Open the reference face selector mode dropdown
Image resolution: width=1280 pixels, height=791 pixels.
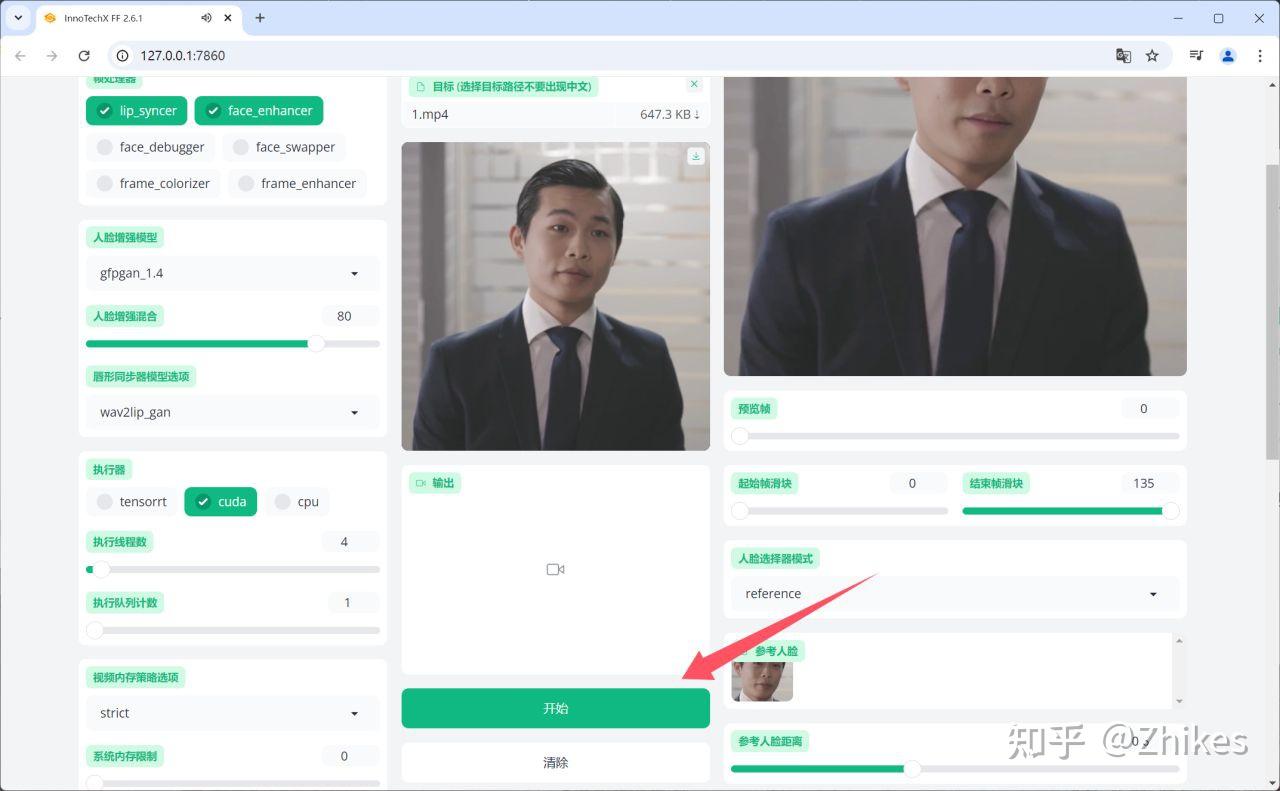coord(955,594)
